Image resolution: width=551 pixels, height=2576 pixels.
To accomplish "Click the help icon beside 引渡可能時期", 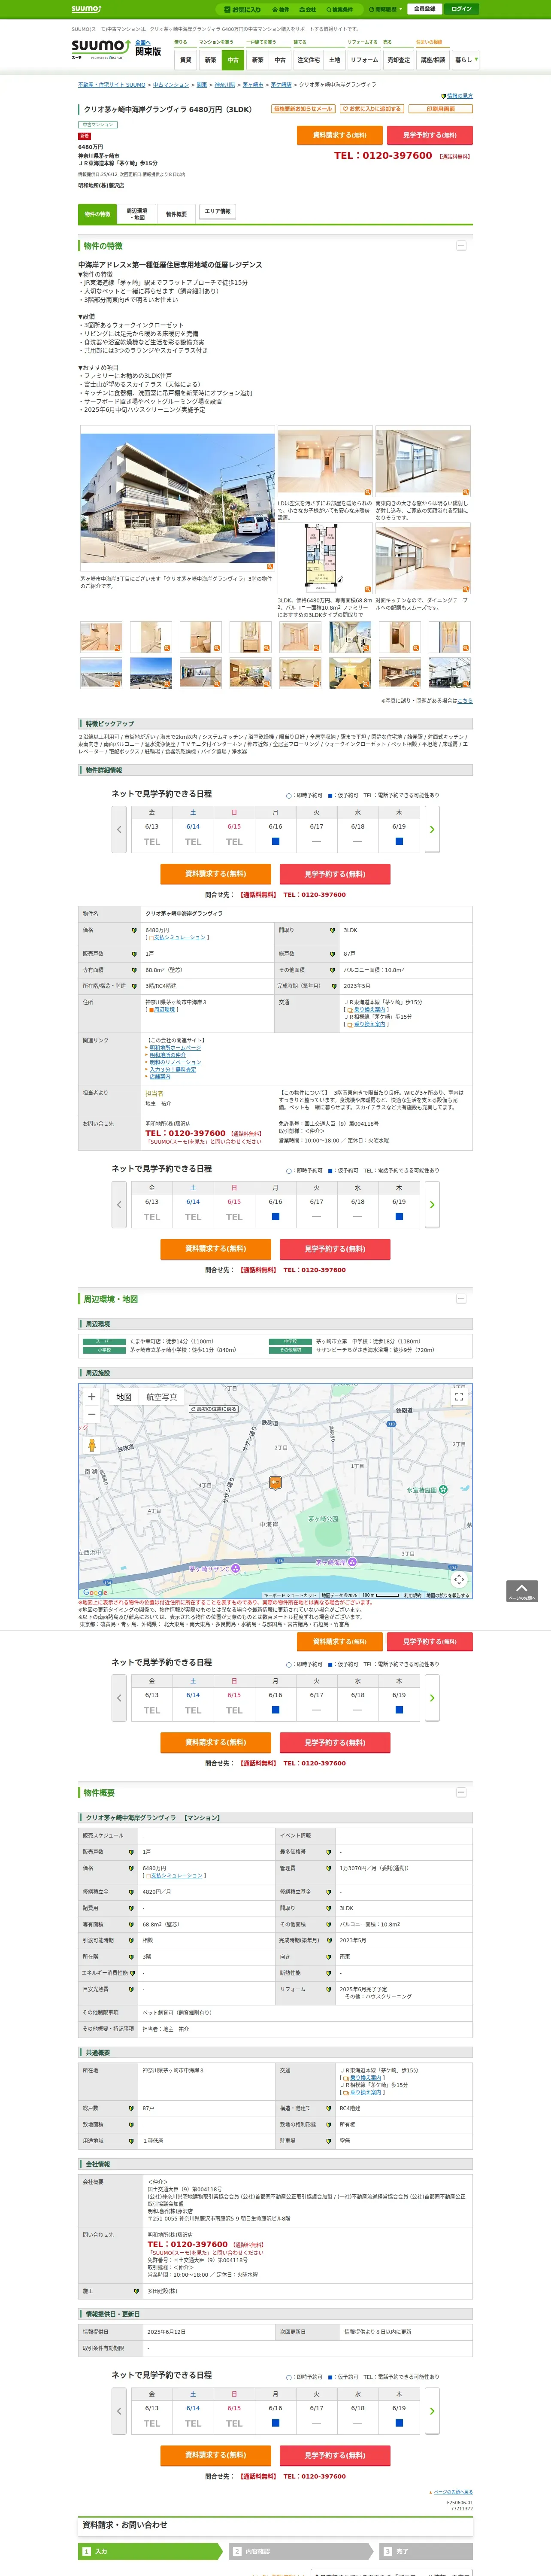I will click(131, 1940).
